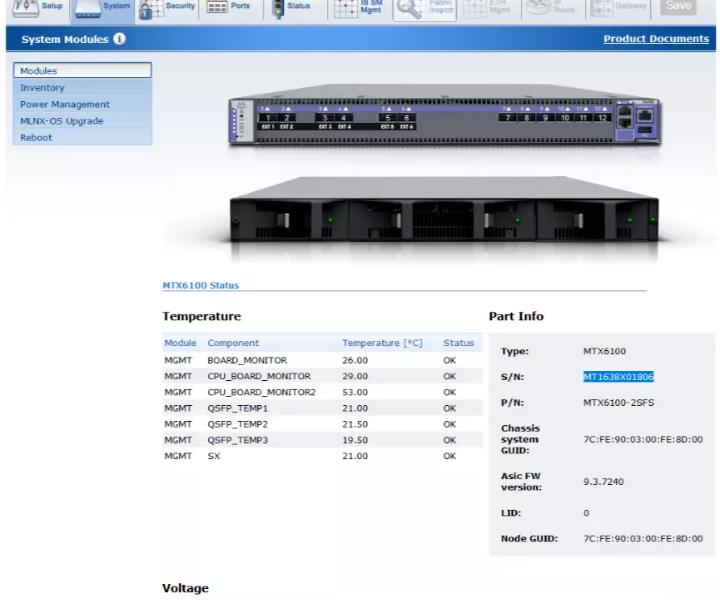Click the part number MTX6100-2SFS

[x=619, y=403]
